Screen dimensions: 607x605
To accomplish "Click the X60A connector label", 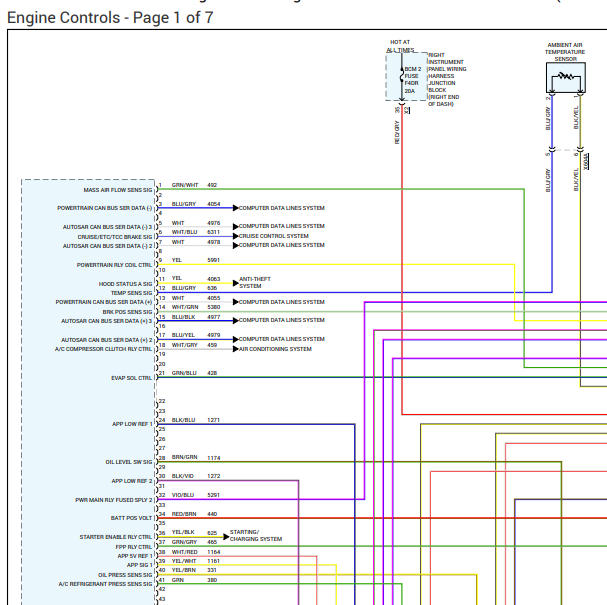I will 586,161.
